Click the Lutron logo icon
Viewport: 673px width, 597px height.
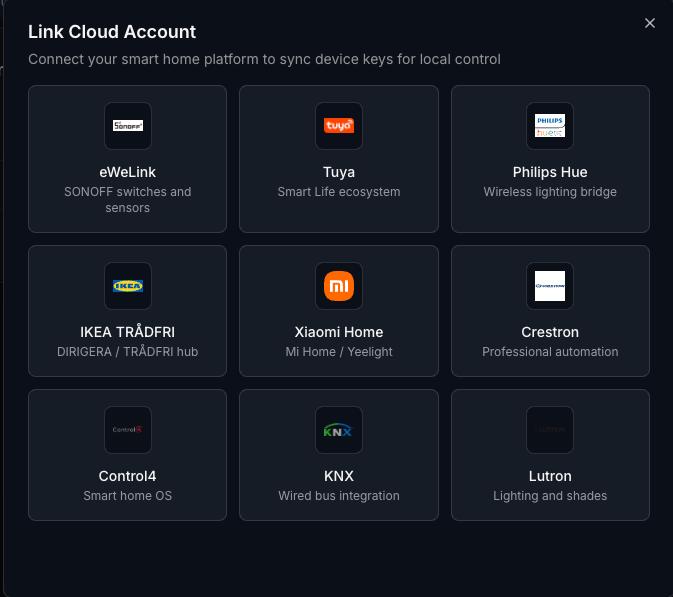(550, 430)
